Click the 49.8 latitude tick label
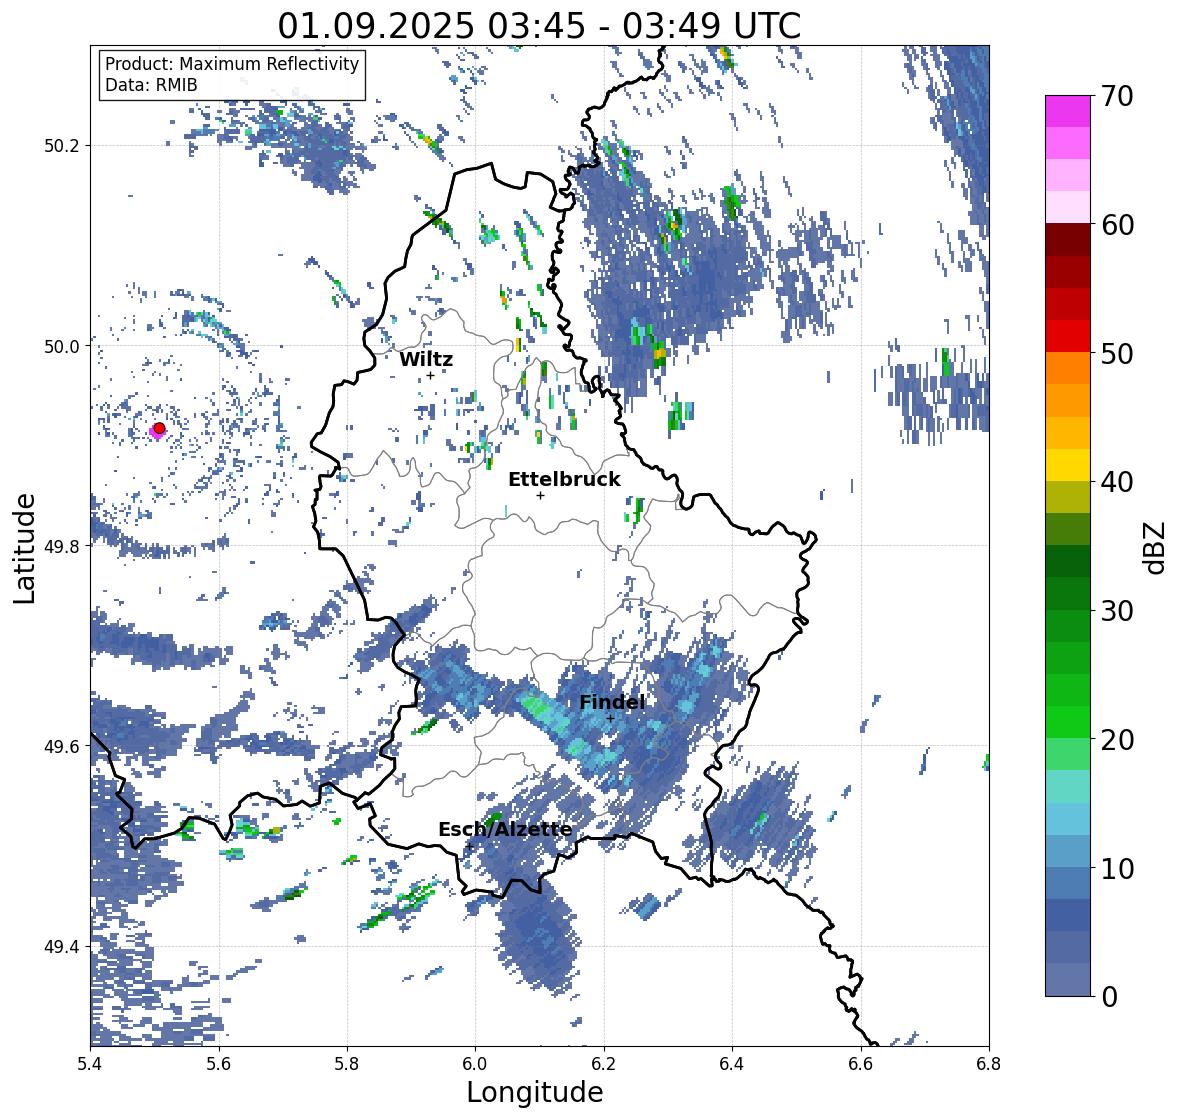The width and height of the screenshot is (1179, 1117). pyautogui.click(x=62, y=546)
